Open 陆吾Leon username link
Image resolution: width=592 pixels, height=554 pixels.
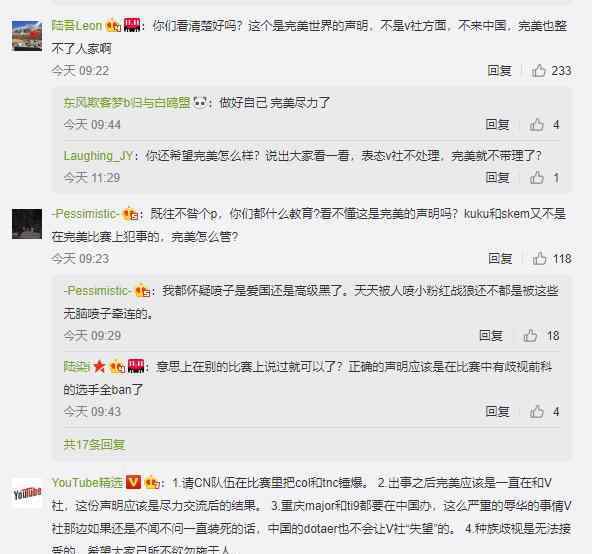click(x=77, y=26)
